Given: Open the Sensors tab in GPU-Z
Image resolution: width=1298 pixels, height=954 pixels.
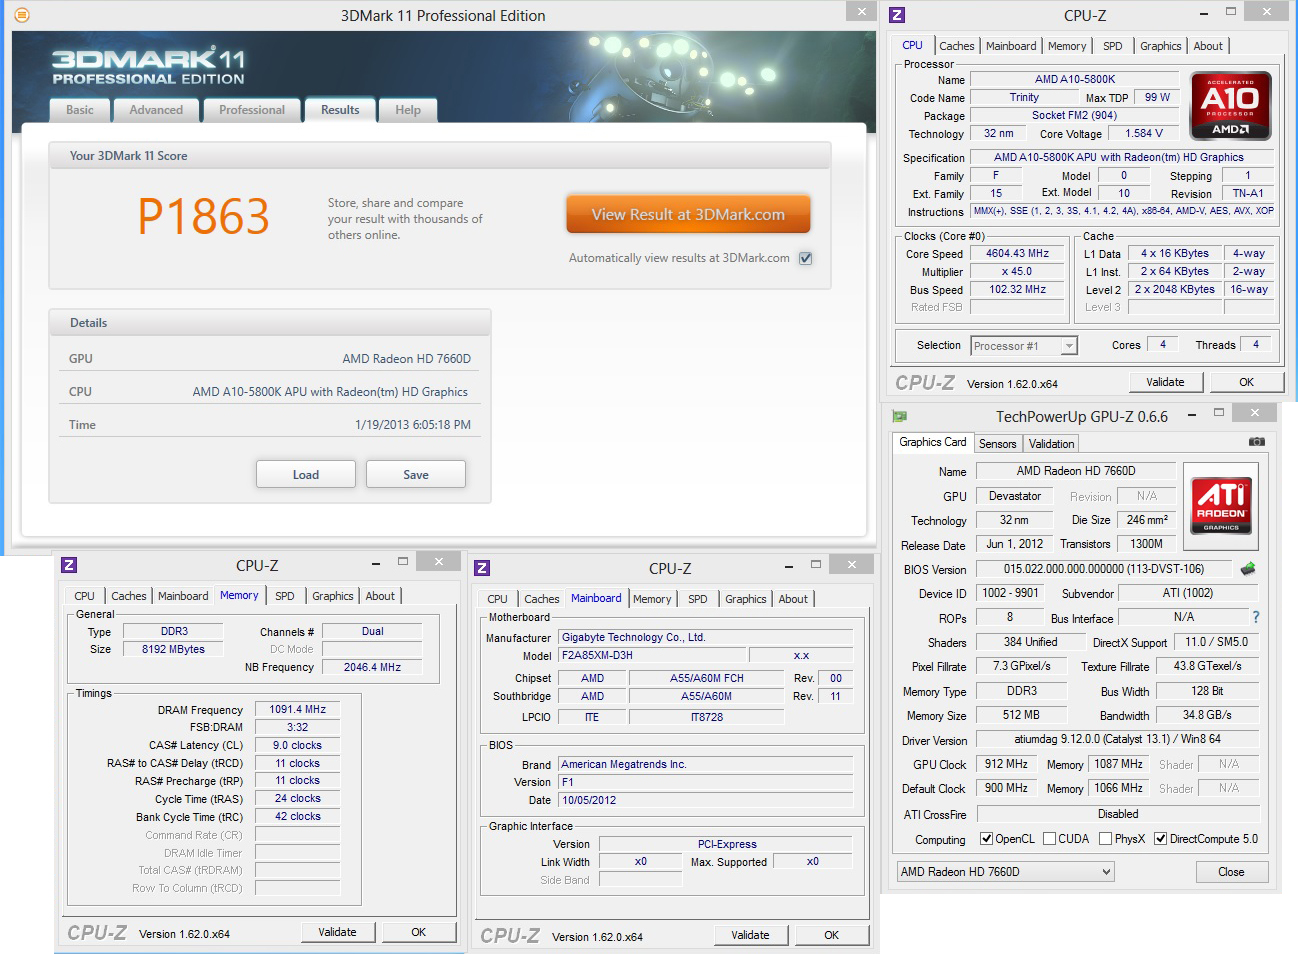Looking at the screenshot, I should point(998,444).
